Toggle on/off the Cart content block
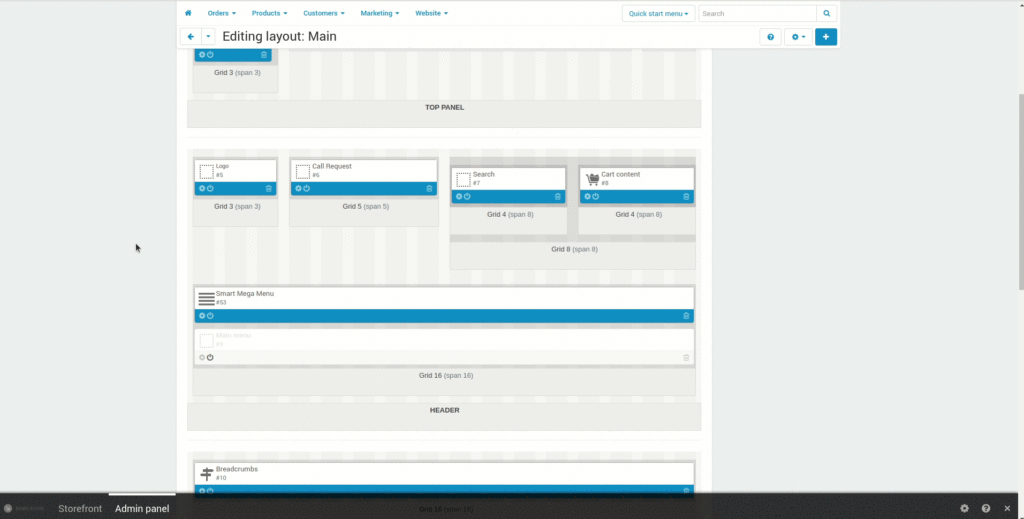The width and height of the screenshot is (1024, 519). click(x=596, y=196)
